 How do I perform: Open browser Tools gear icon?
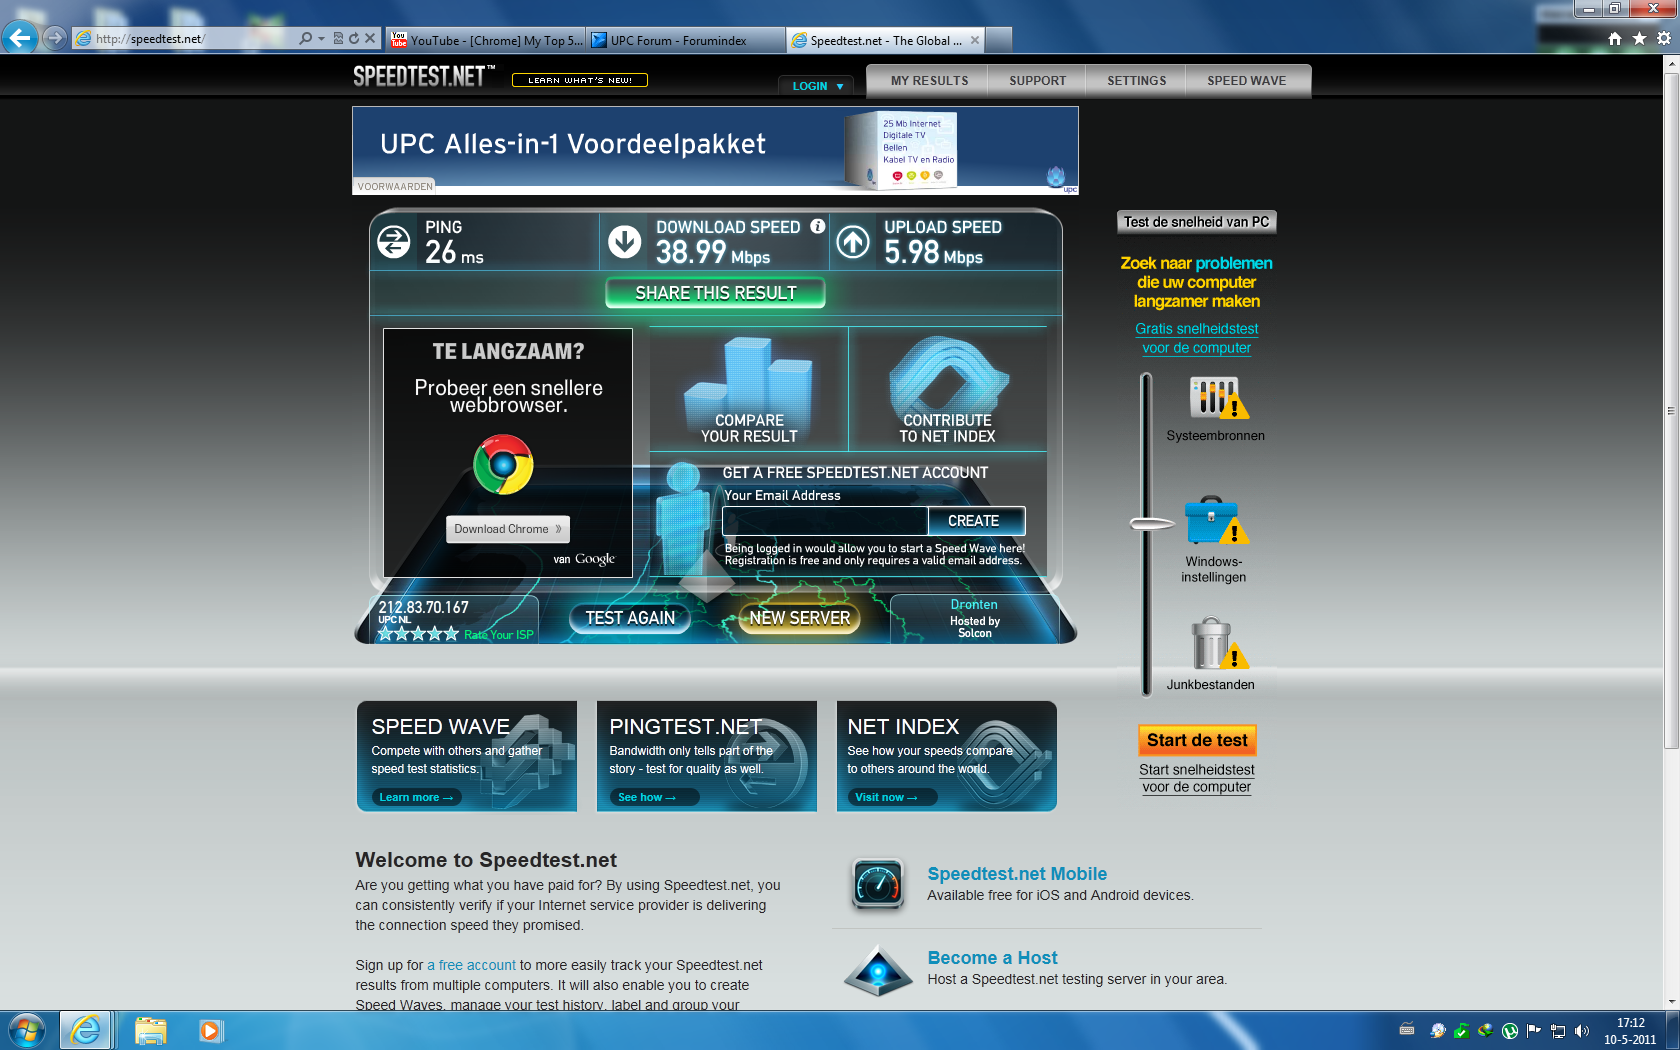[1664, 38]
